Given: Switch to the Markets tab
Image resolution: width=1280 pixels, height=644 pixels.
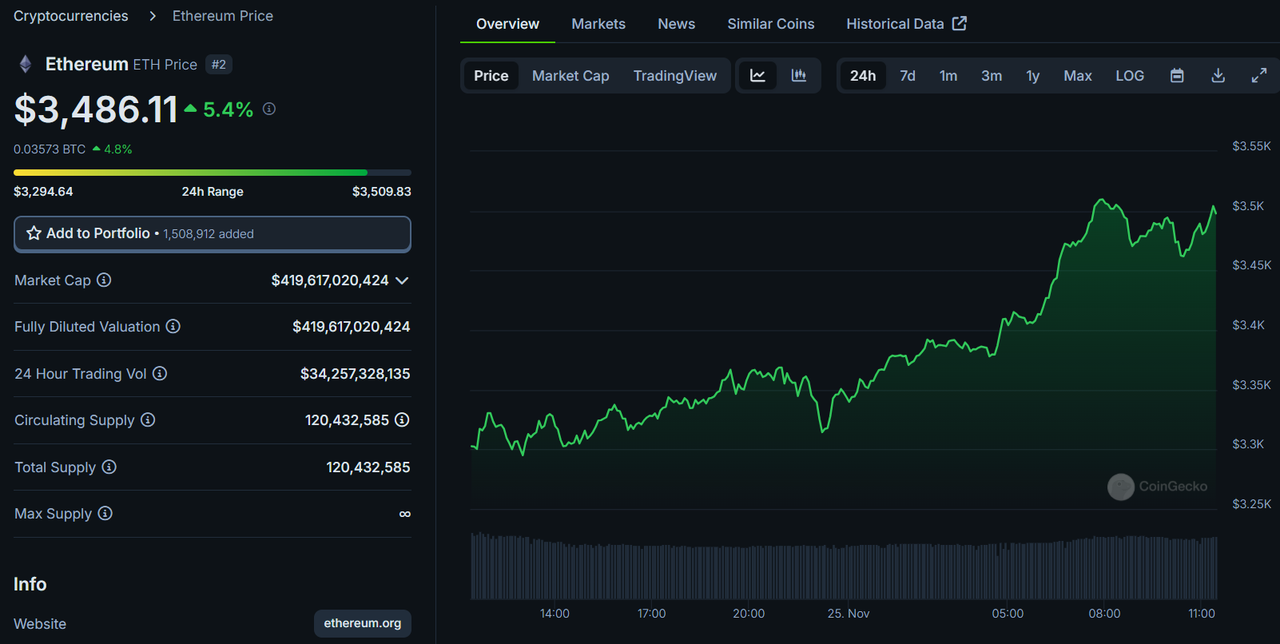Looking at the screenshot, I should [x=598, y=24].
